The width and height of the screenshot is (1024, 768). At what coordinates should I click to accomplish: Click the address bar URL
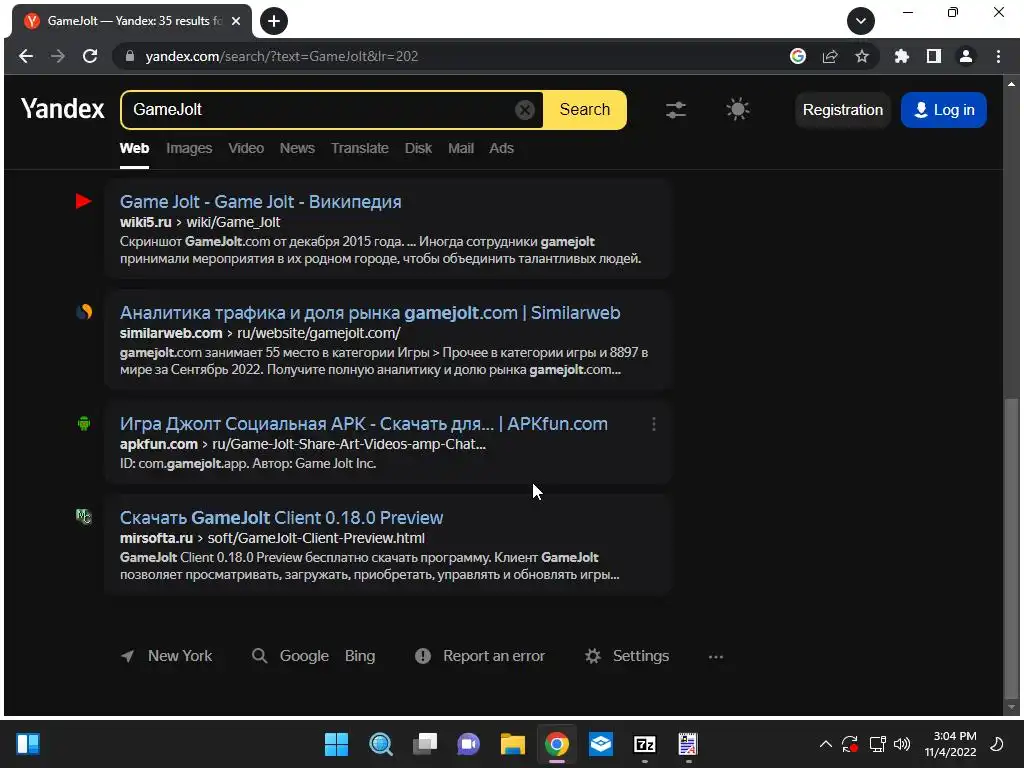pyautogui.click(x=281, y=56)
